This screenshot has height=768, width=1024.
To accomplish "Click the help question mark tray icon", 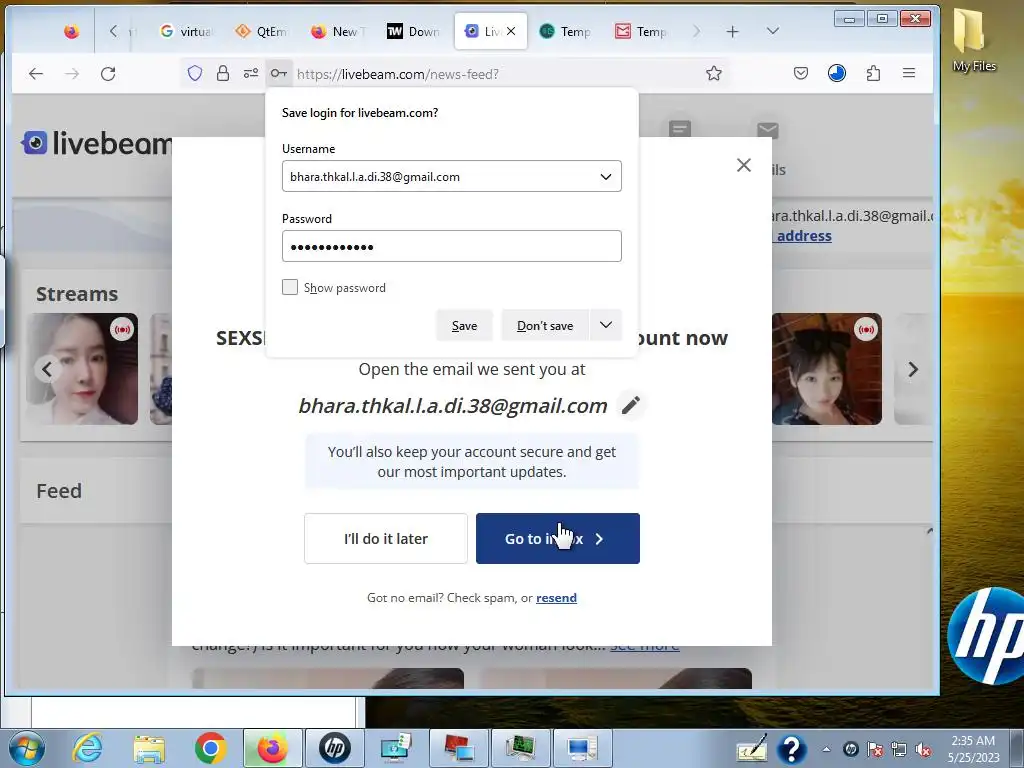I will coord(792,749).
